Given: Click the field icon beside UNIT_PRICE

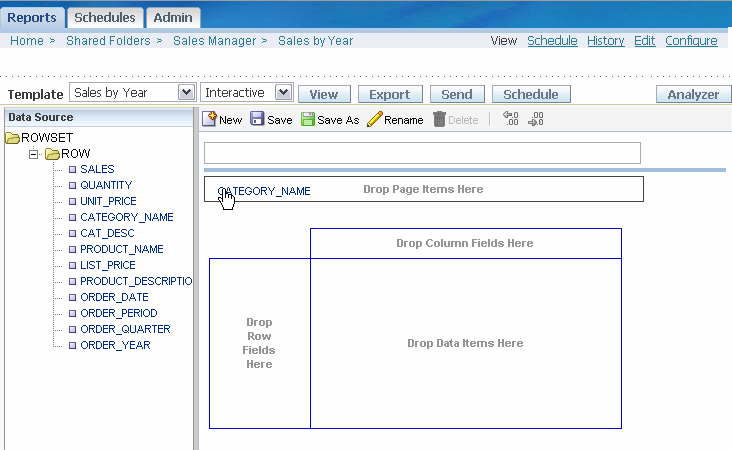Looking at the screenshot, I should pyautogui.click(x=72, y=202).
